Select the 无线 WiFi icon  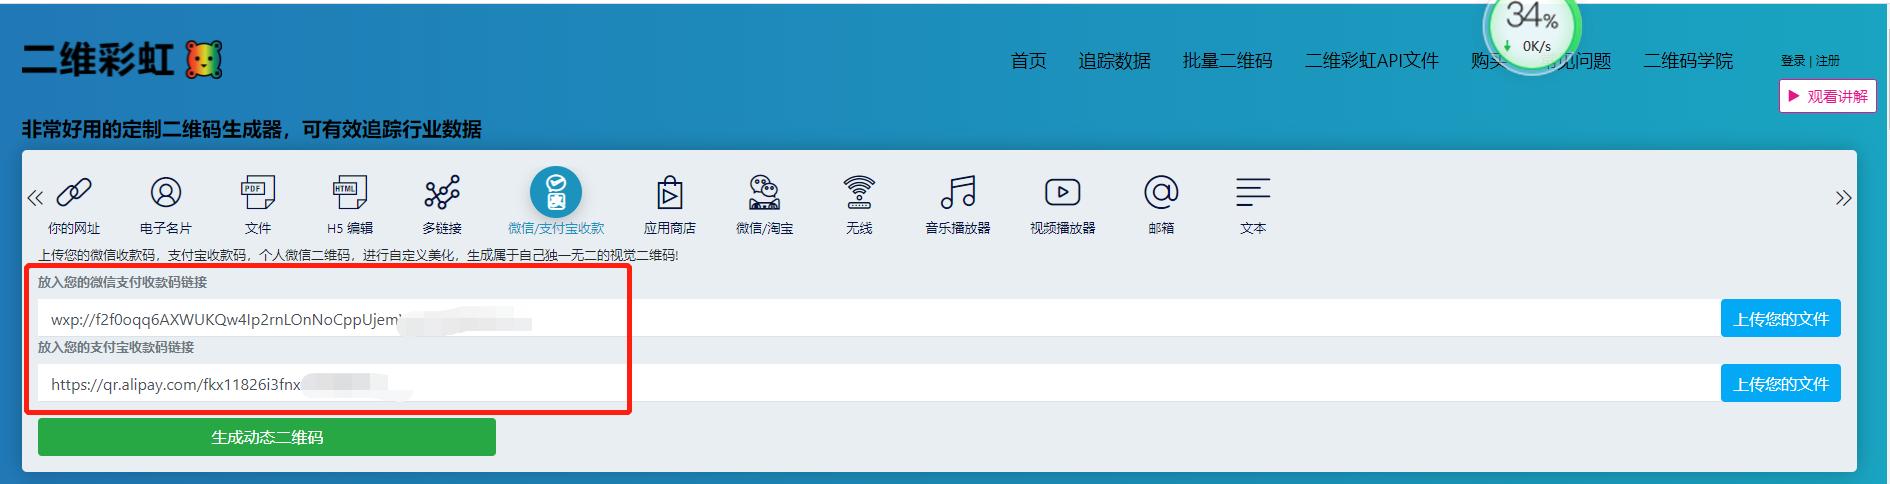click(x=859, y=193)
